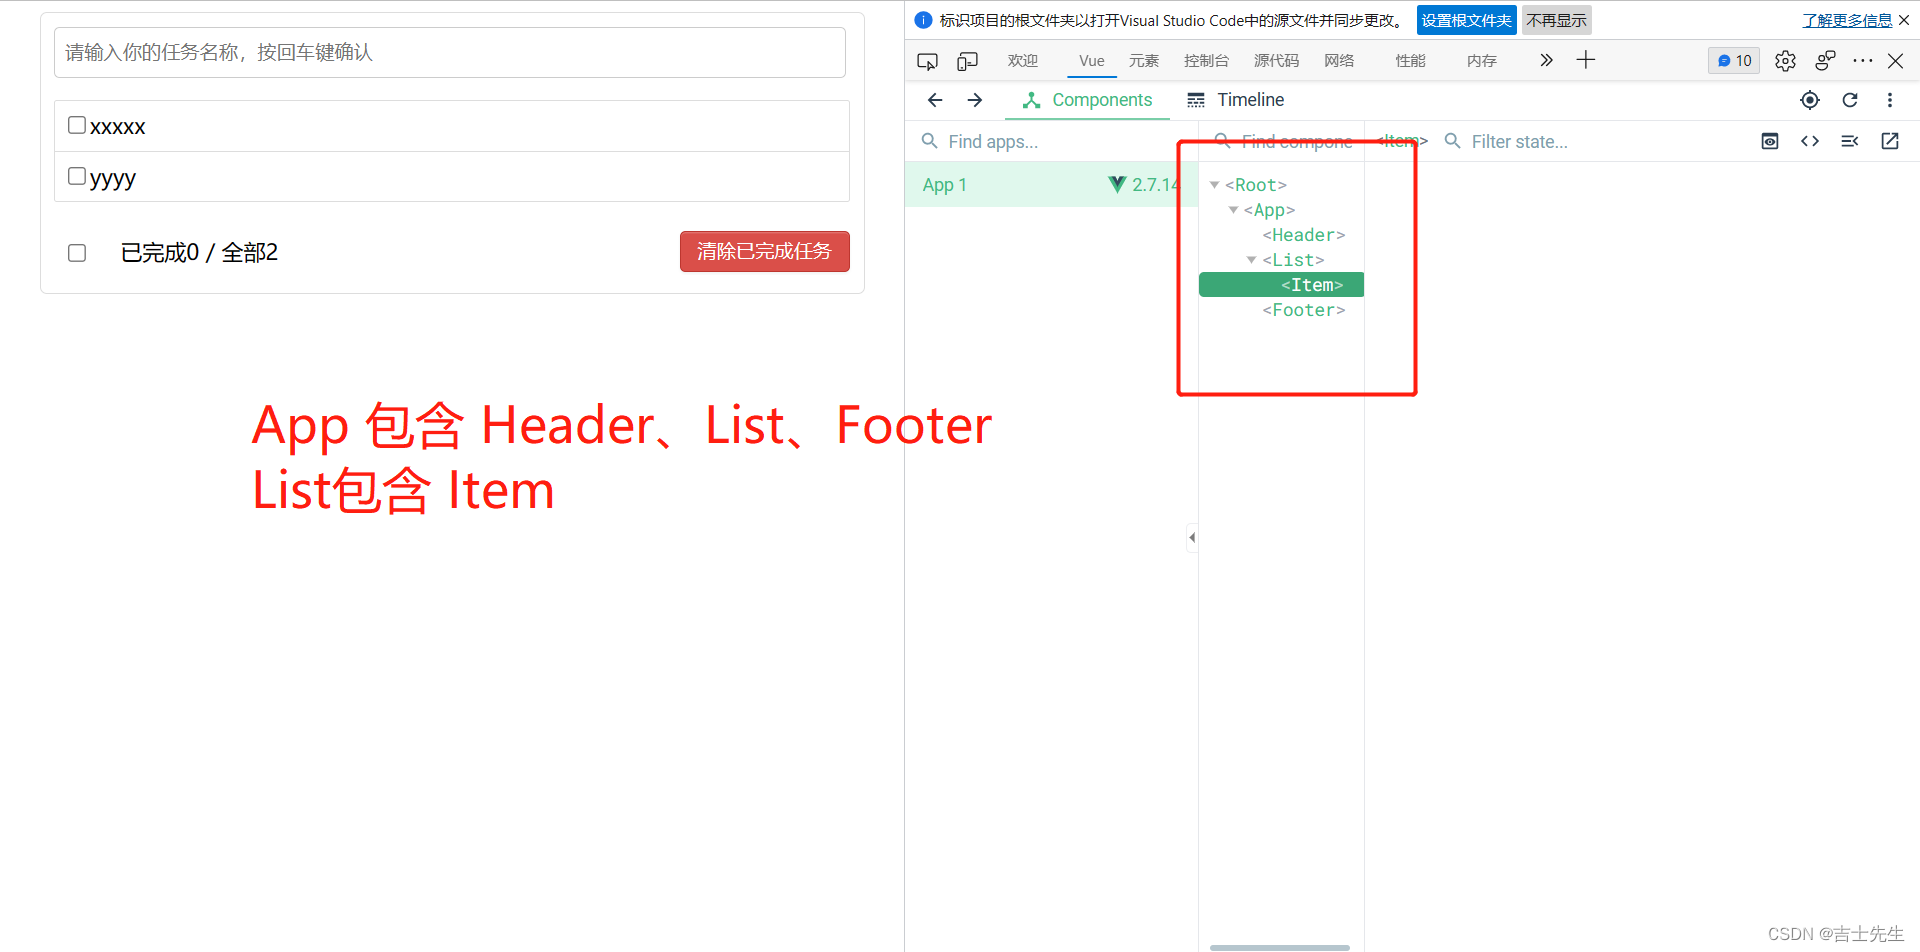Viewport: 1920px width, 952px height.
Task: Open Vue devtools vertical dots menu
Action: pos(1890,100)
